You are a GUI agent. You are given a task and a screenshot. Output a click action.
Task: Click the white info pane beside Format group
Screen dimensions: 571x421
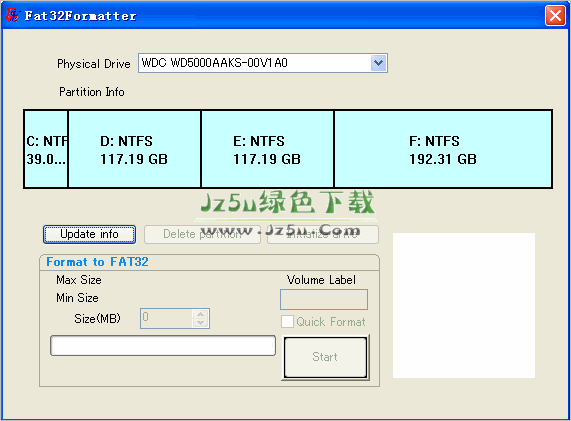[x=464, y=306]
